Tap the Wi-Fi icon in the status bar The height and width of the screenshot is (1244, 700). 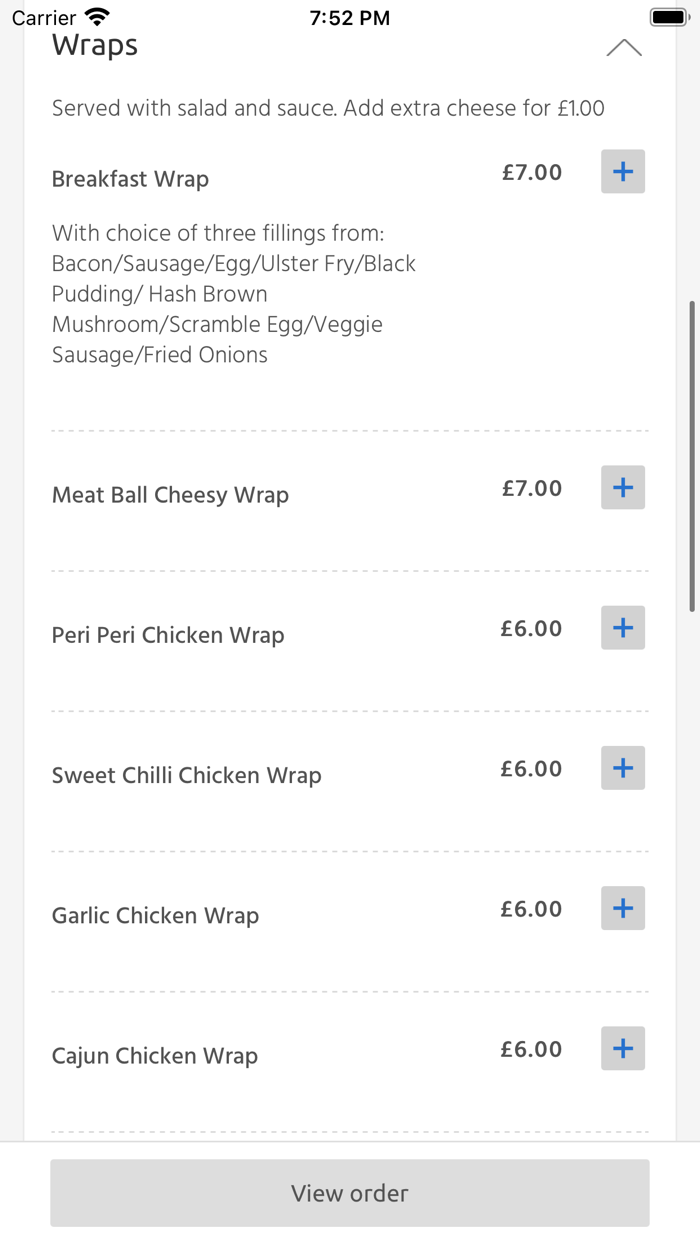pyautogui.click(x=96, y=16)
